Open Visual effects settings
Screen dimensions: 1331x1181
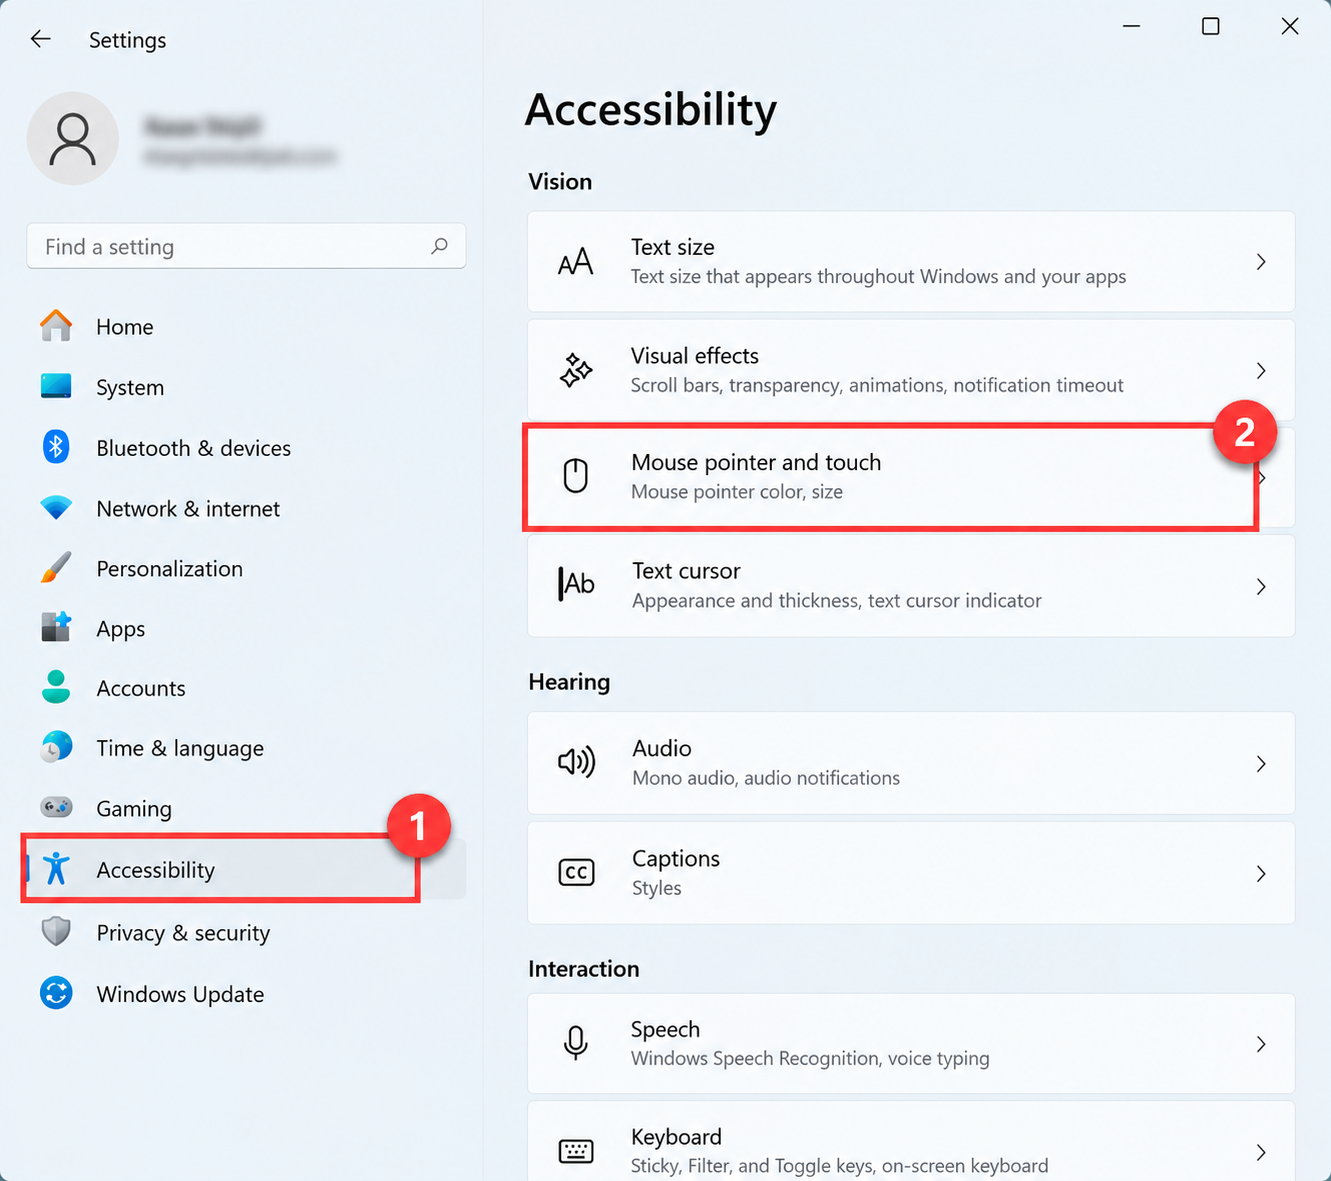coord(911,370)
